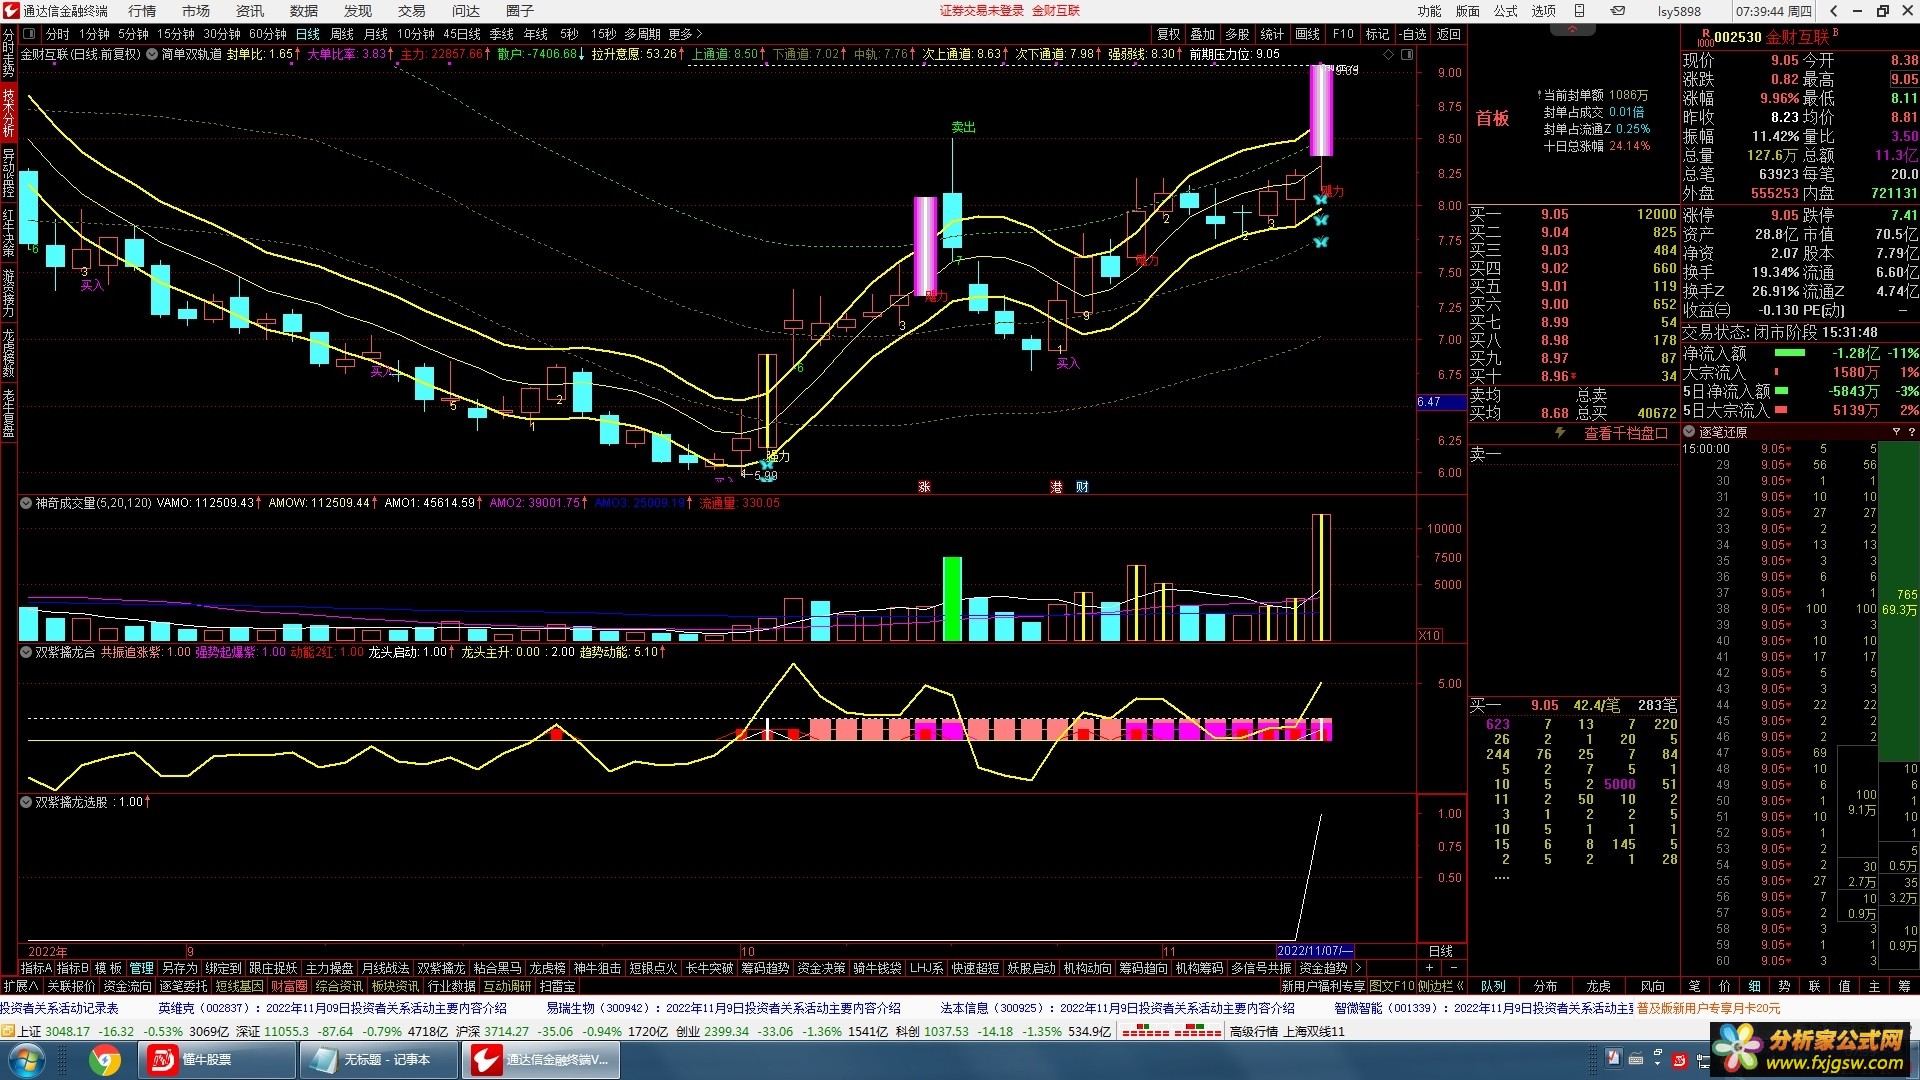Click the R1000 badge beside stock code
This screenshot has width=1920, height=1080.
(x=1704, y=37)
